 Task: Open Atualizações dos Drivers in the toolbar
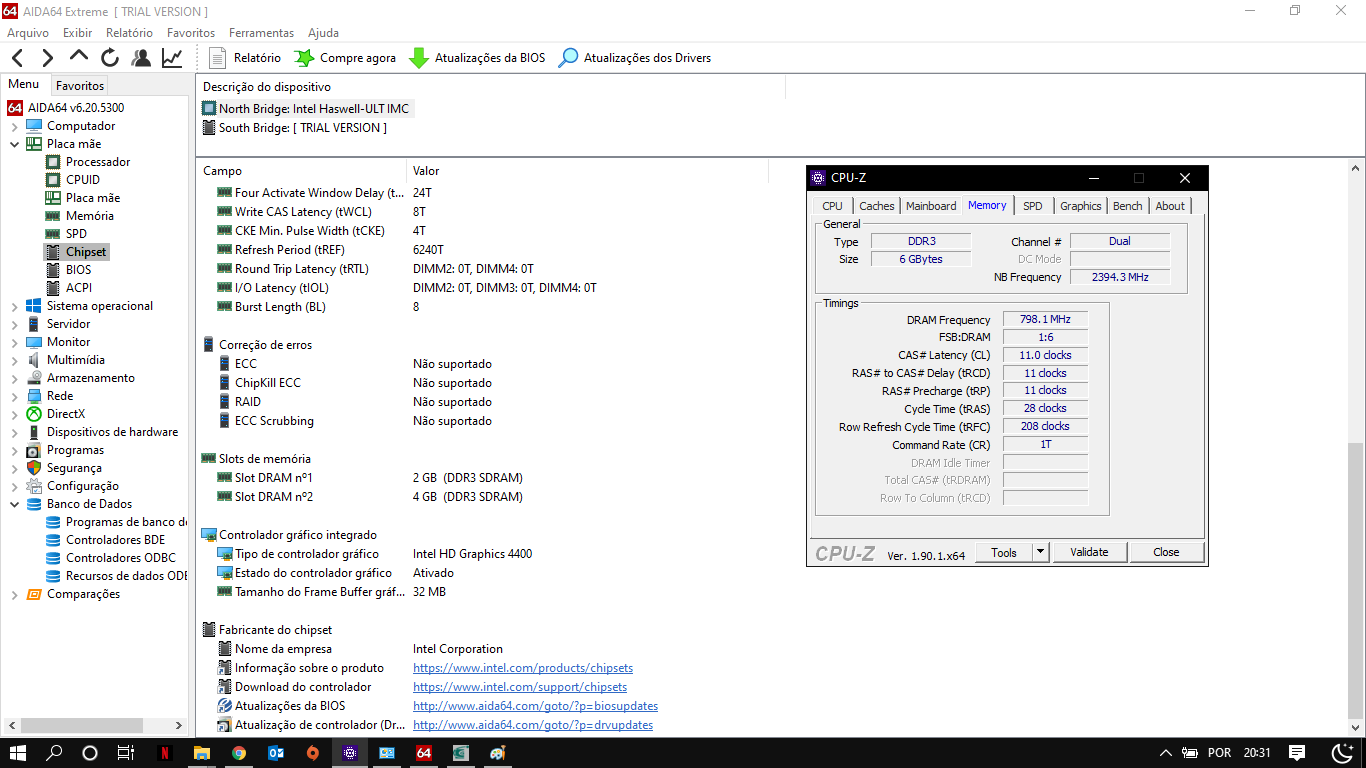tap(634, 58)
